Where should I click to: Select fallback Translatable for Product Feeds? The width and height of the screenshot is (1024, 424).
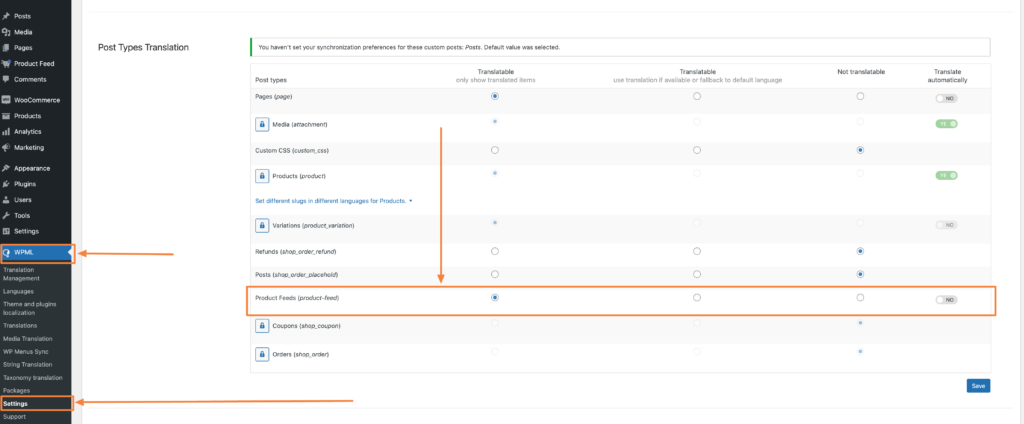(697, 297)
